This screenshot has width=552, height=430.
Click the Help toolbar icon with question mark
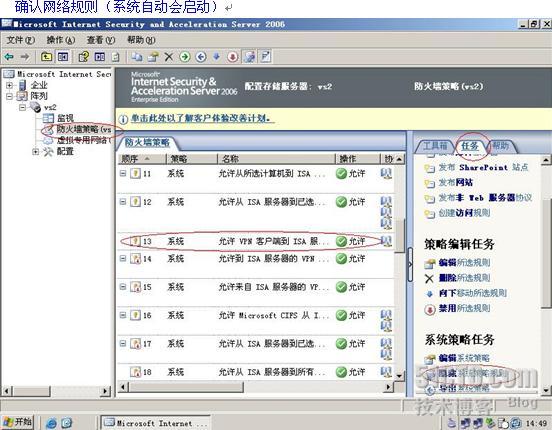pos(83,56)
